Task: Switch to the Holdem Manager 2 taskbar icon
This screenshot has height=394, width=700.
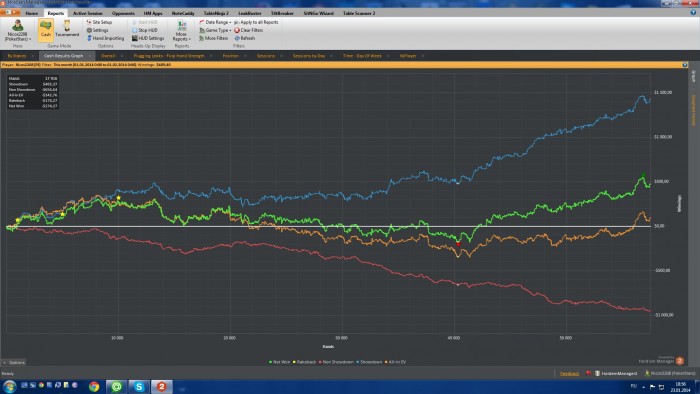Action: pyautogui.click(x=162, y=386)
